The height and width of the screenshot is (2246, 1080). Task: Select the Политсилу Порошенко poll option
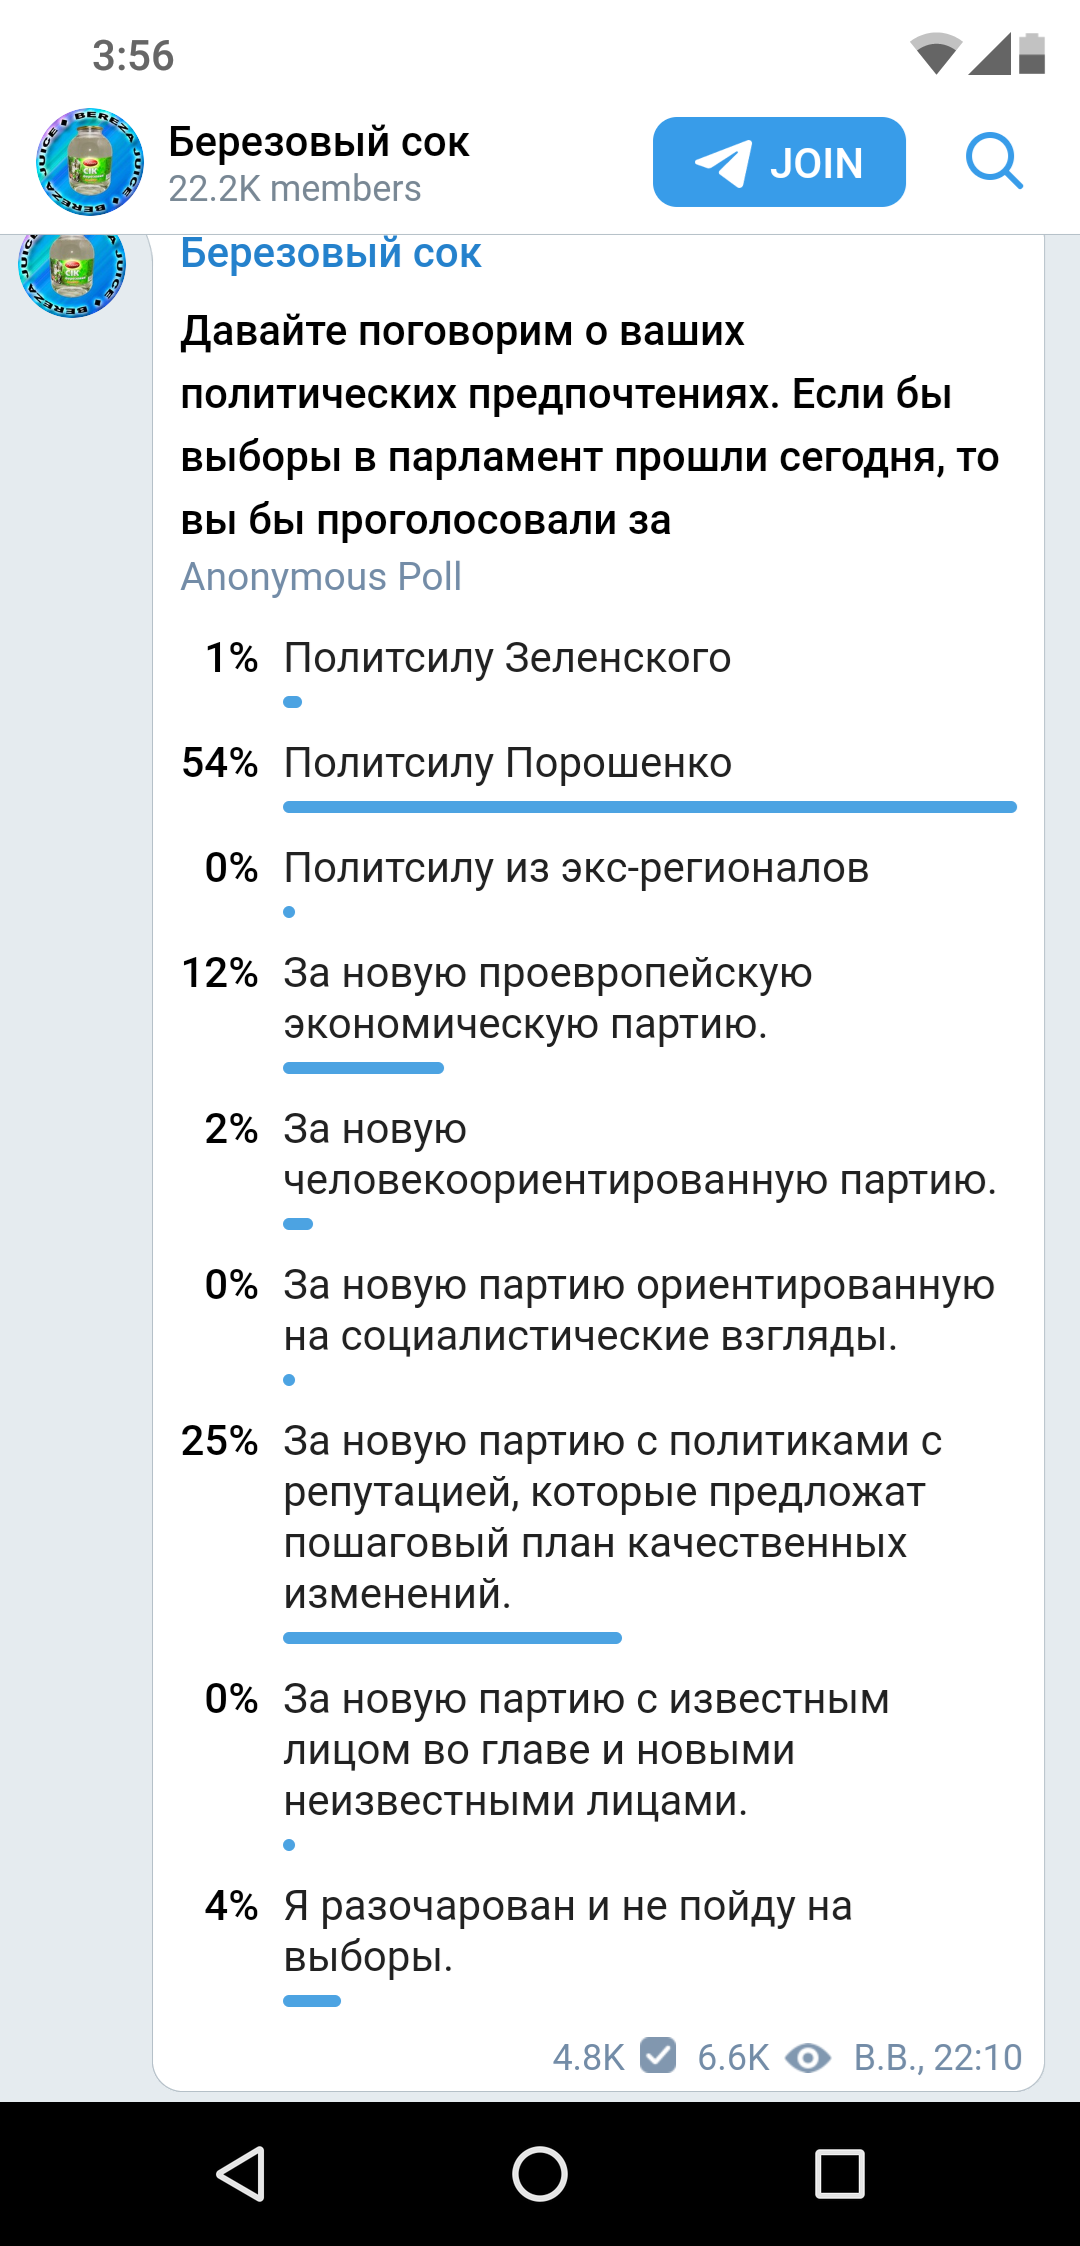click(x=598, y=776)
